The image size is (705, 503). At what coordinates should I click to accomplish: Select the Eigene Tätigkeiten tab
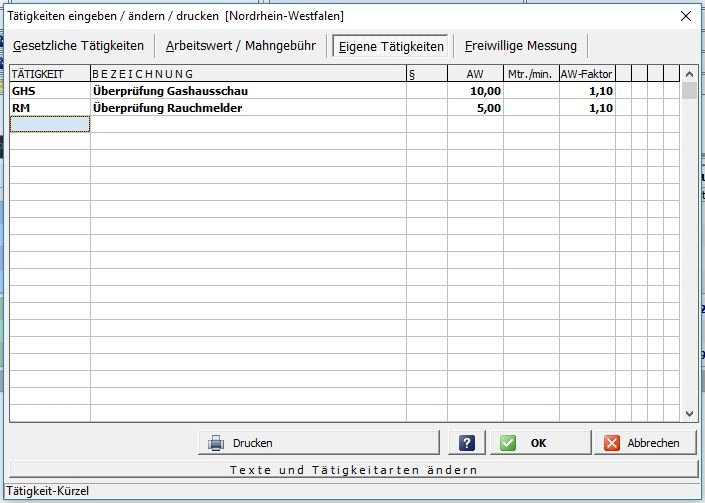pyautogui.click(x=391, y=46)
